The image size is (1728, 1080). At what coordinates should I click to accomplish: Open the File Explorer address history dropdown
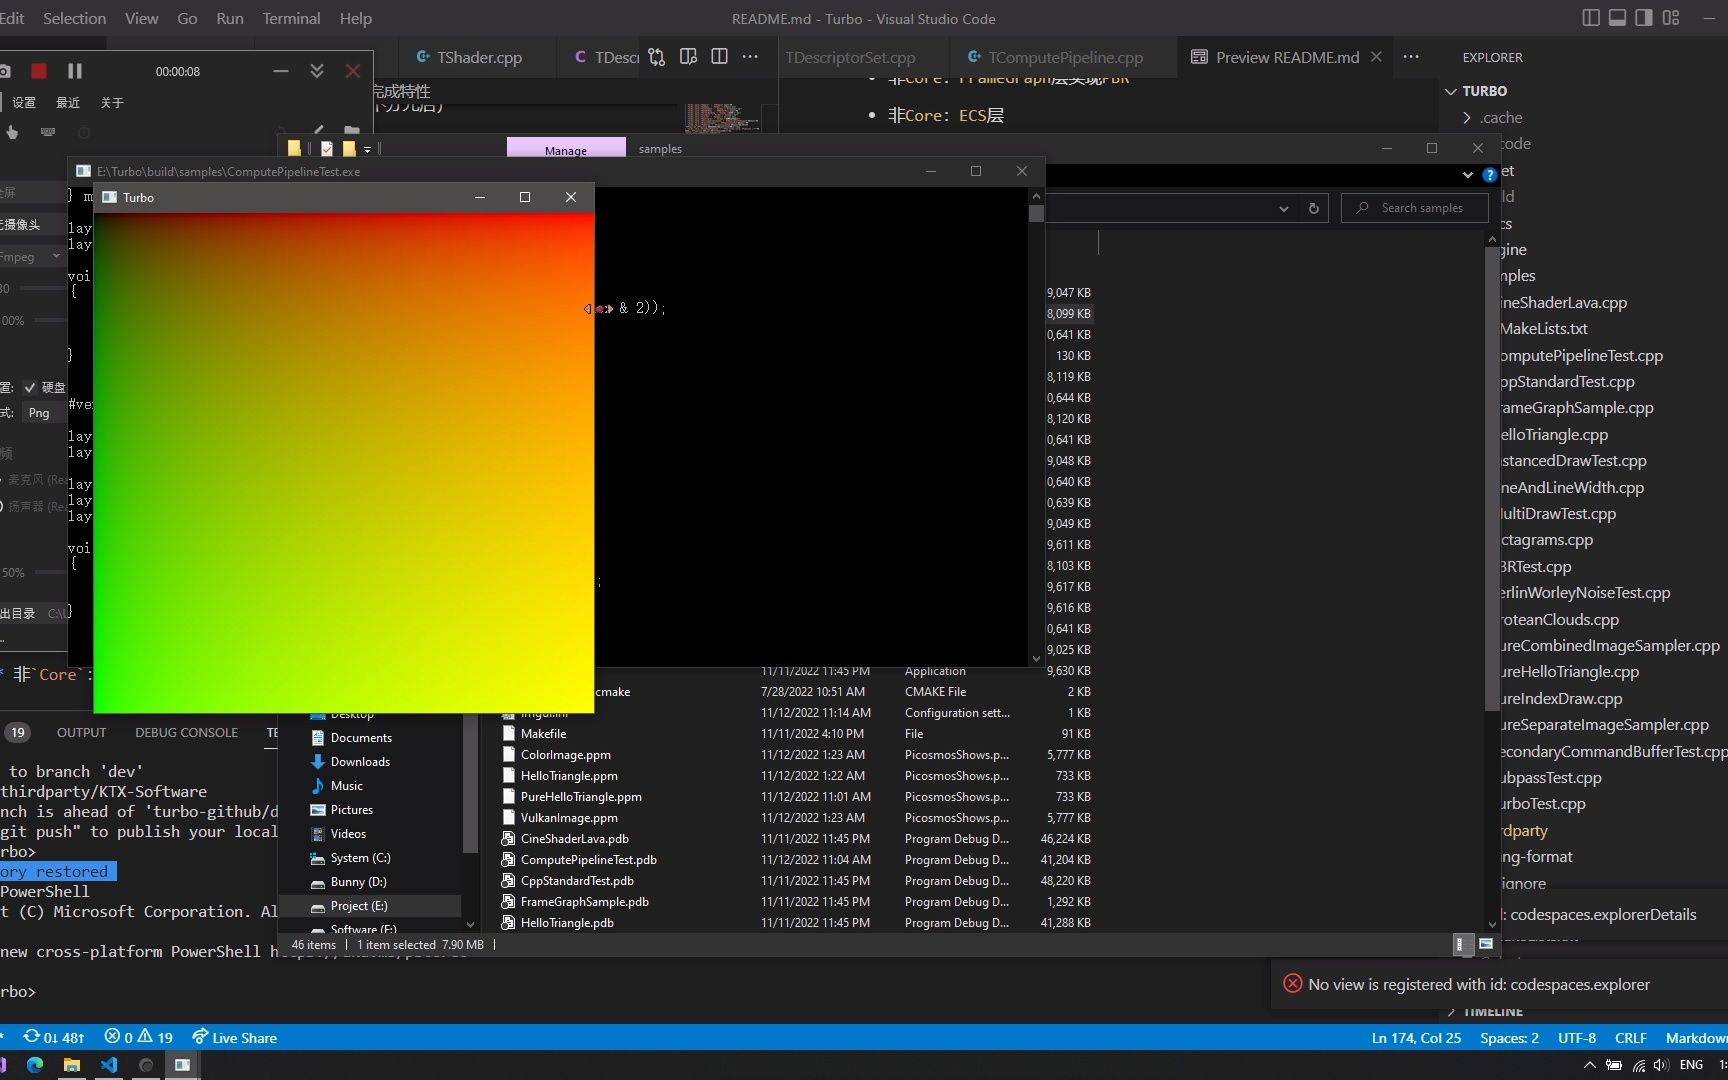point(1283,208)
